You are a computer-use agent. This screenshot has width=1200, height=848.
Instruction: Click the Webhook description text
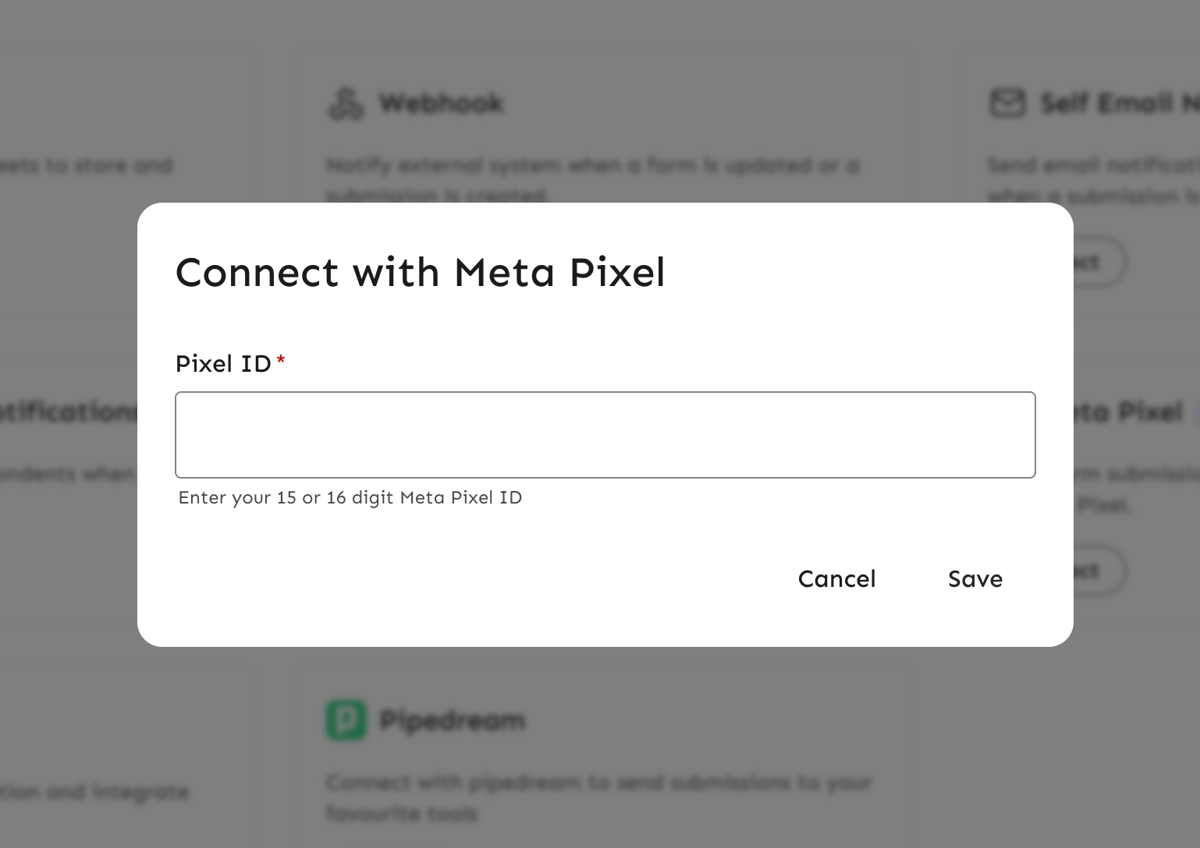click(592, 166)
